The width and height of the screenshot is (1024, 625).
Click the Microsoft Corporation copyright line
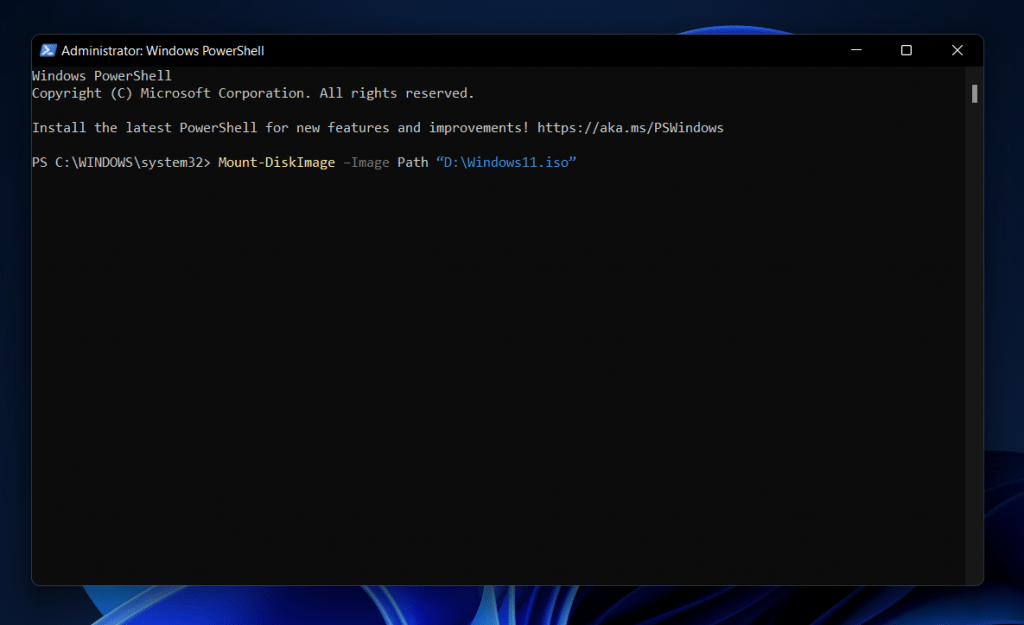[252, 92]
